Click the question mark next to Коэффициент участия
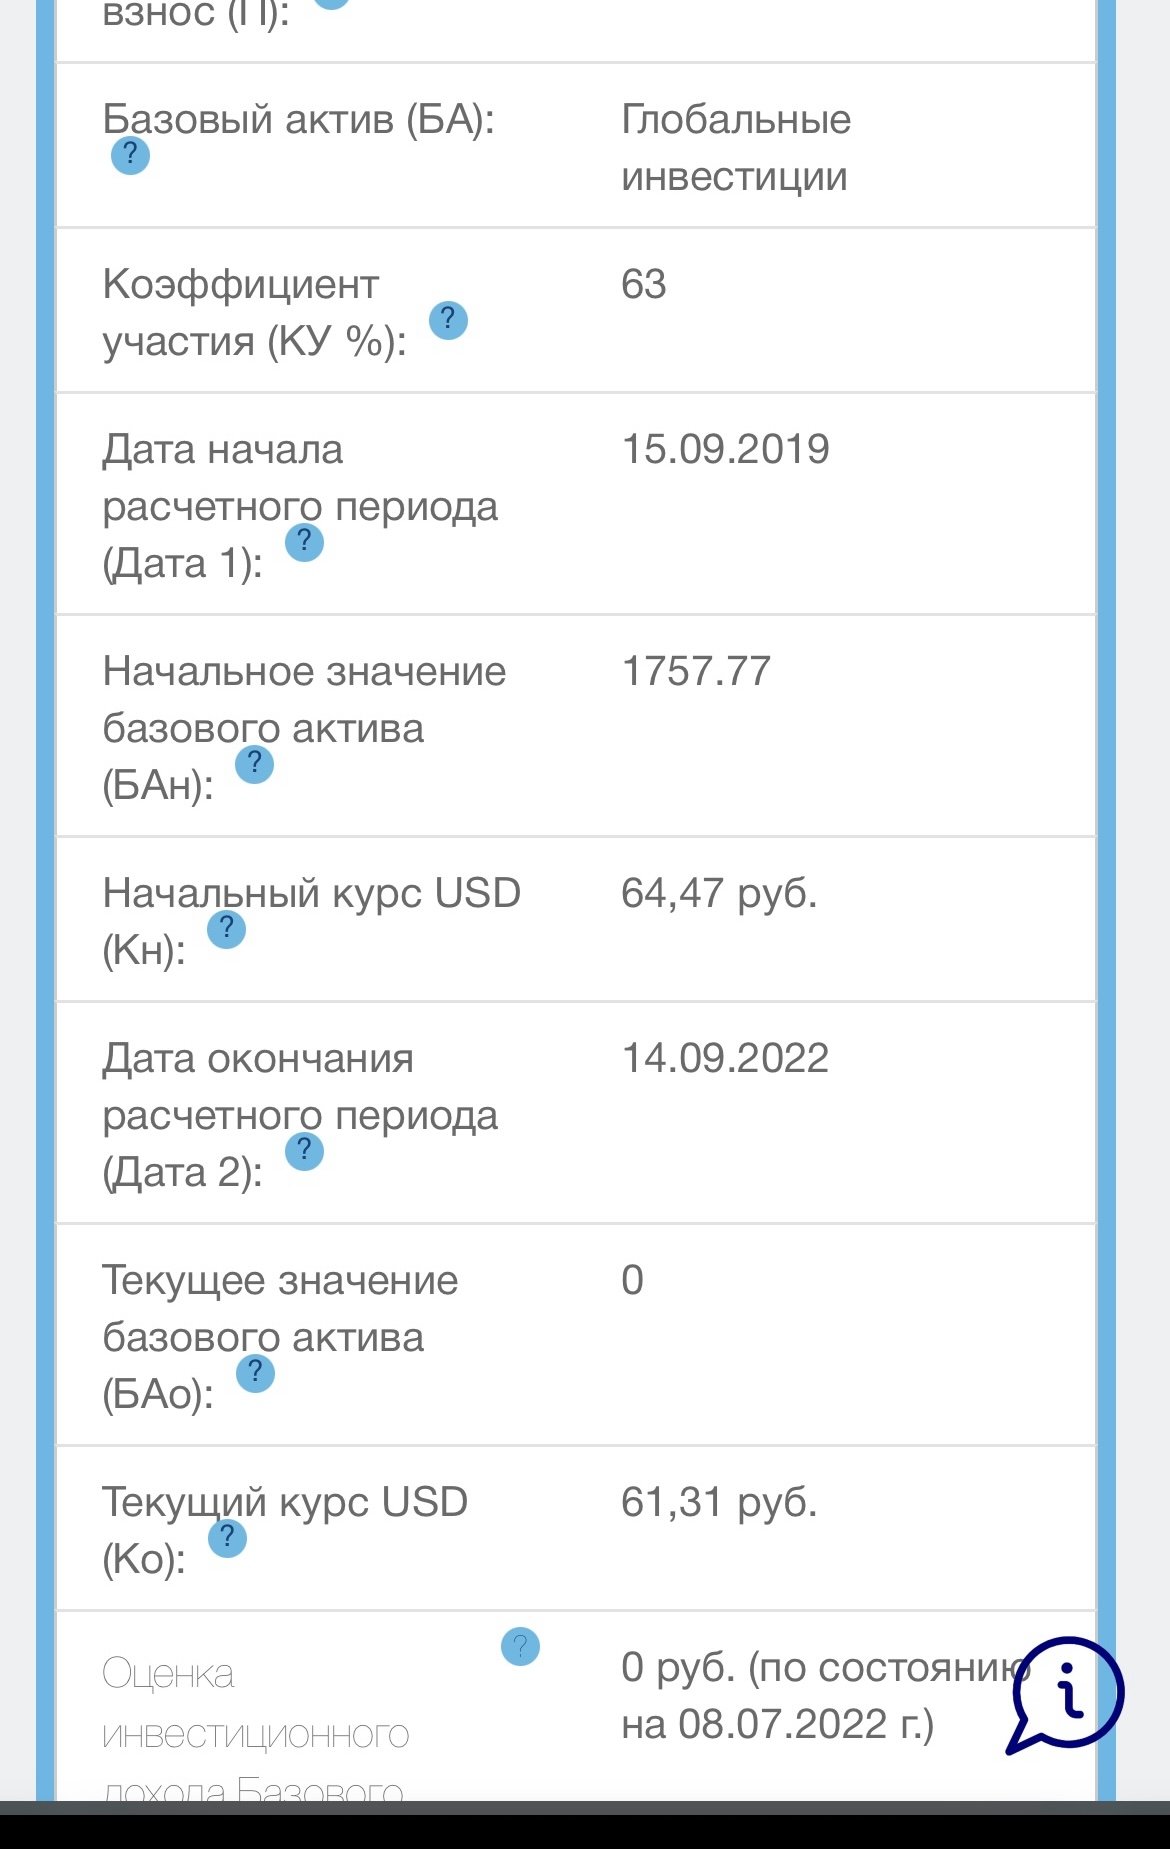The height and width of the screenshot is (1849, 1170). click(x=448, y=320)
